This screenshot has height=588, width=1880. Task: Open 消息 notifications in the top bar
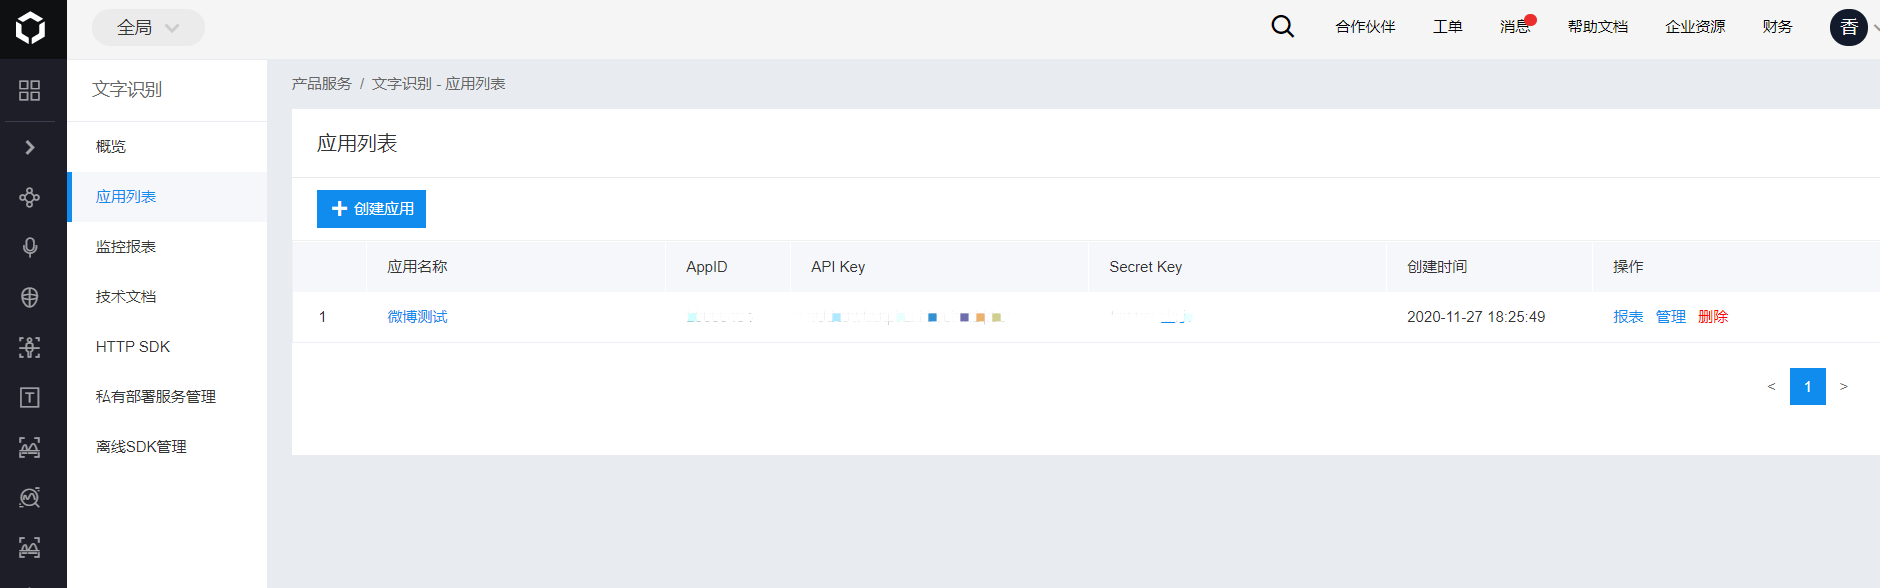1515,27
